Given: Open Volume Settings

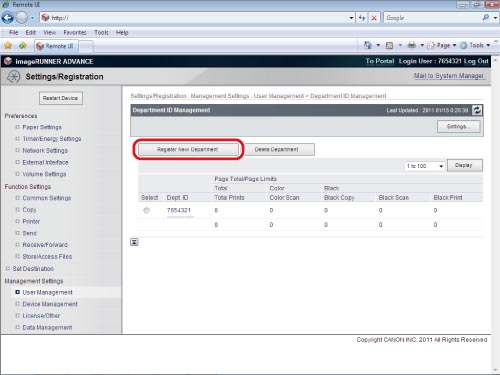Looking at the screenshot, I should tap(44, 174).
